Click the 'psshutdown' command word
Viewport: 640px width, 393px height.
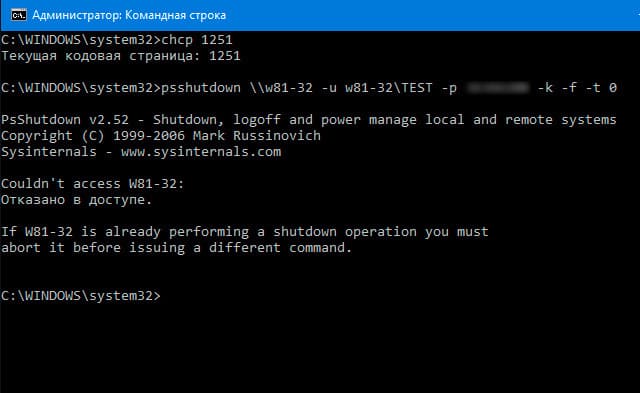(x=201, y=88)
